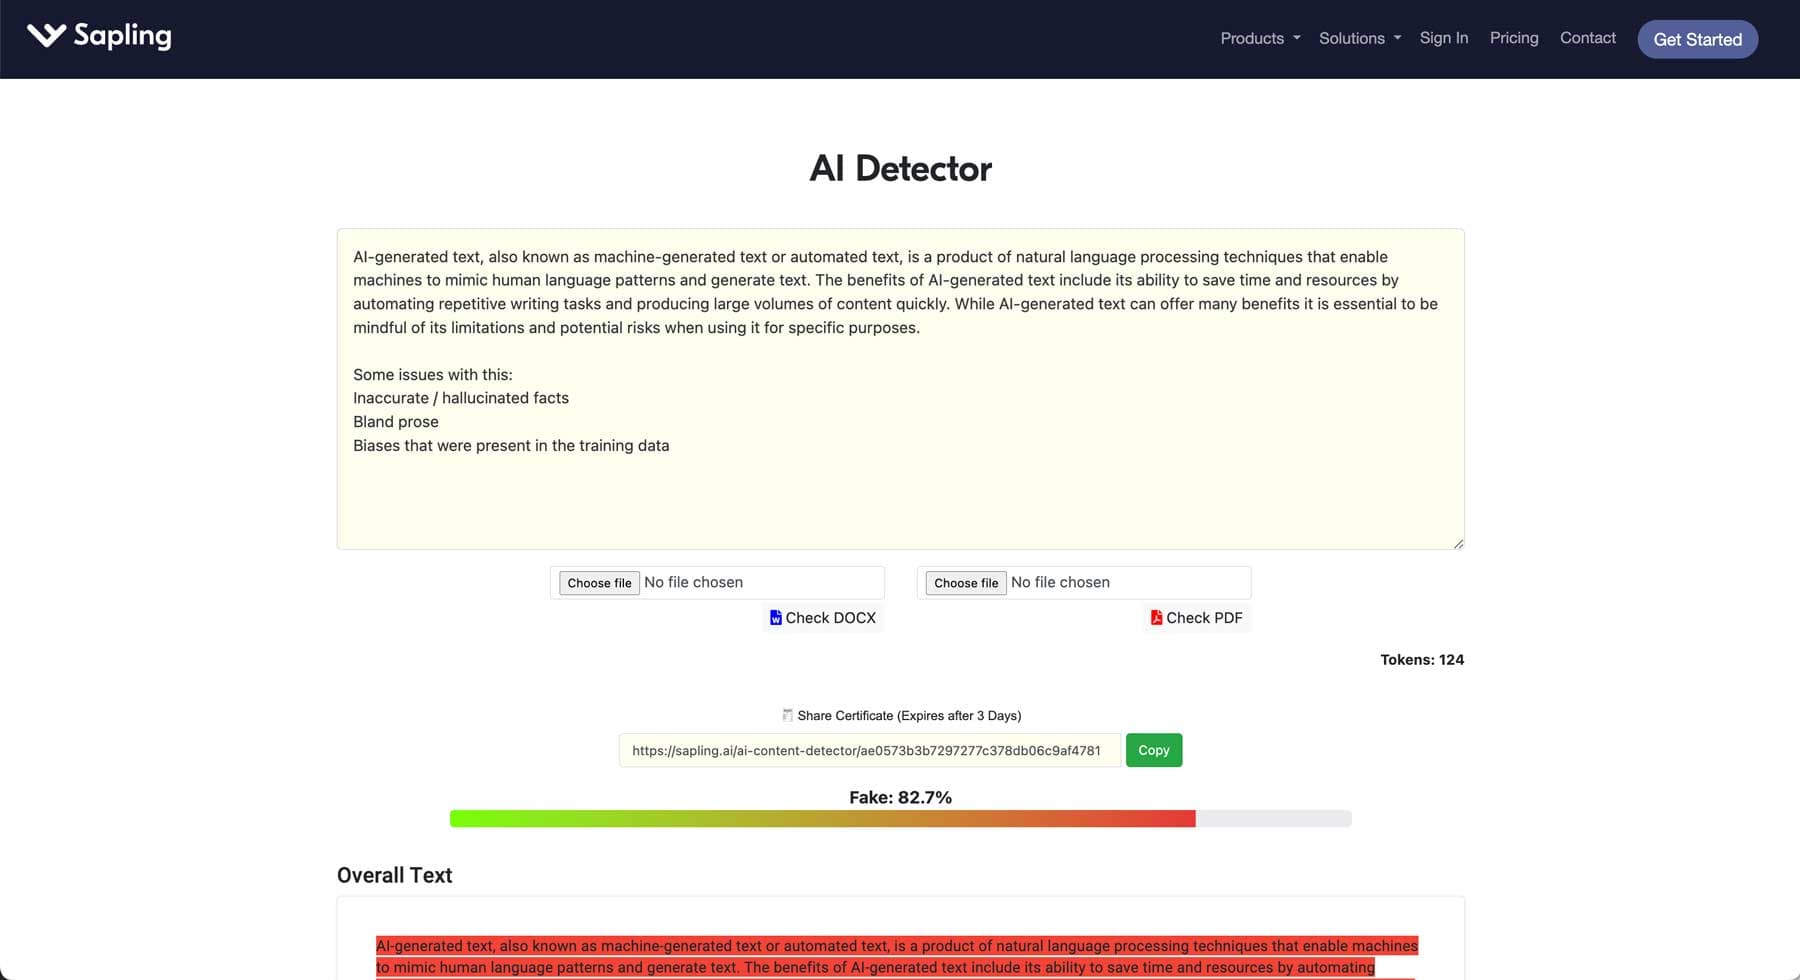1800x980 pixels.
Task: Open the Contact page
Action: 1587,38
